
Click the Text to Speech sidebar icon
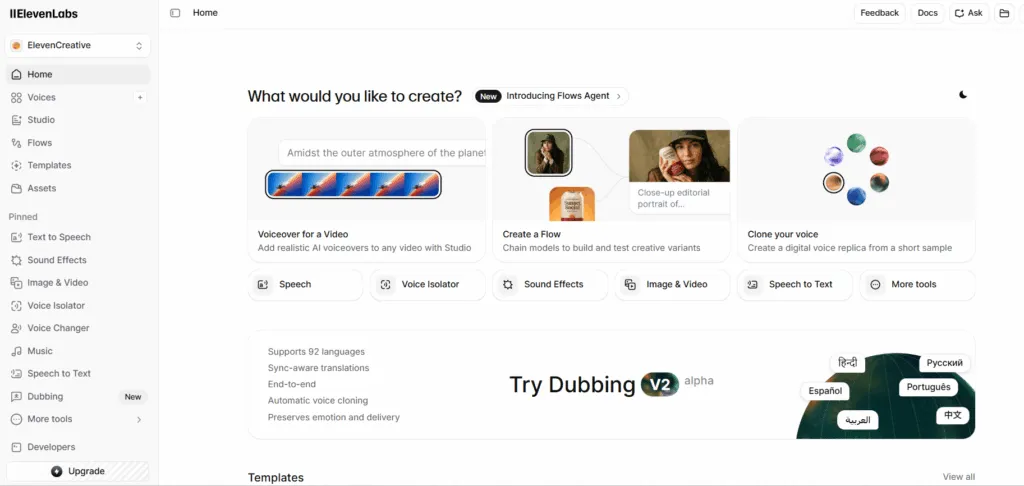click(16, 237)
